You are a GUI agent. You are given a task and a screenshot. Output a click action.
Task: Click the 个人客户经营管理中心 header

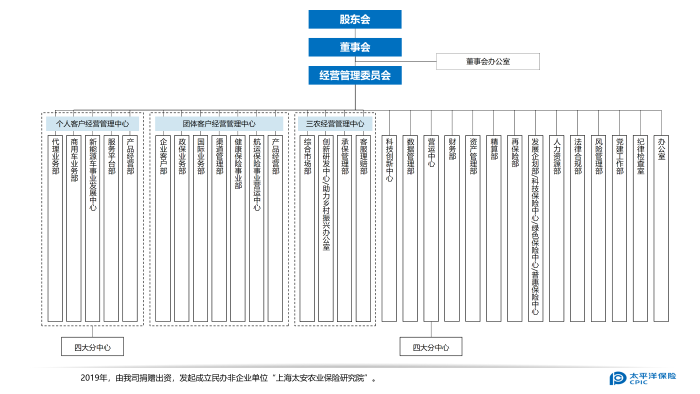pyautogui.click(x=92, y=124)
